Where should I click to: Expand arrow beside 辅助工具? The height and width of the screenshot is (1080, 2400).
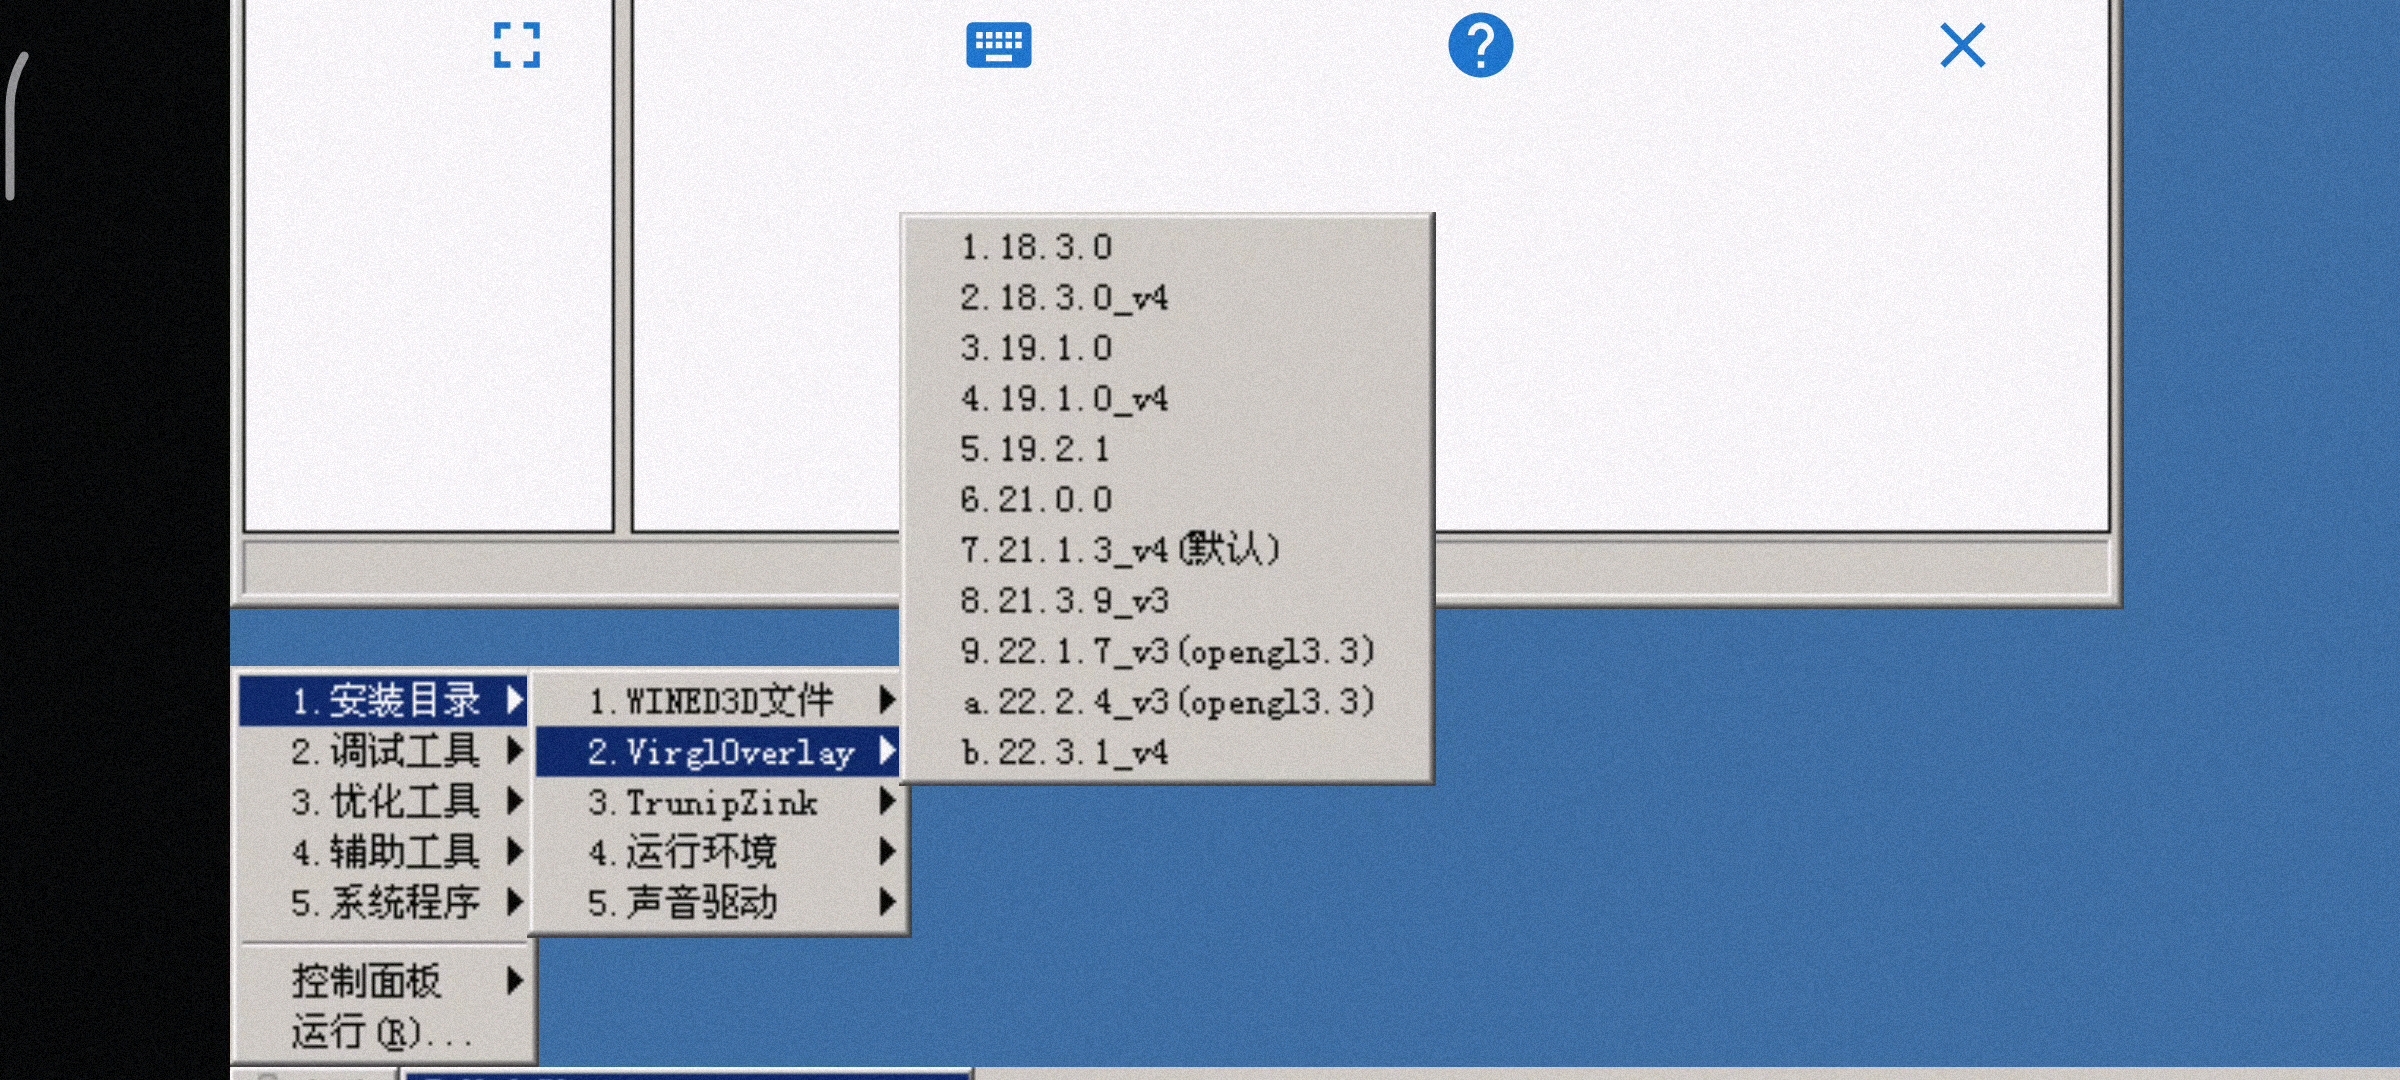click(x=514, y=851)
